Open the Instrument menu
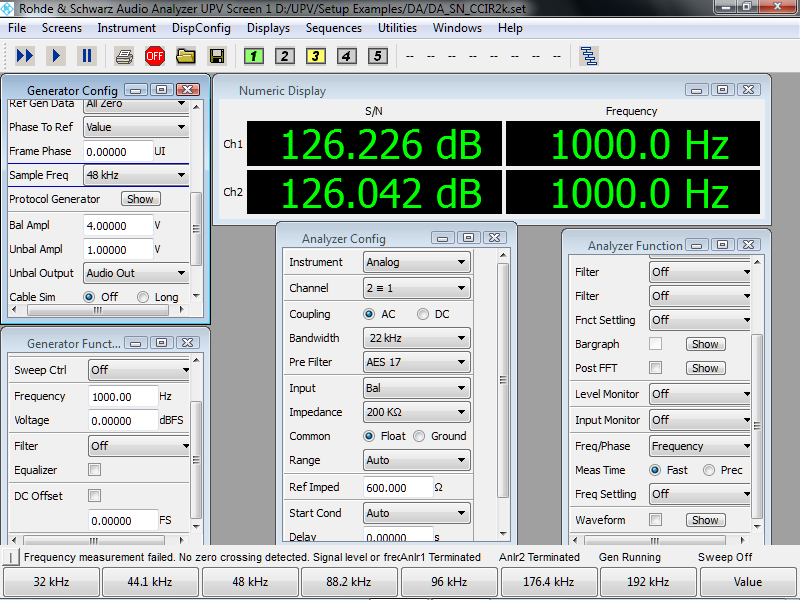 tap(126, 28)
